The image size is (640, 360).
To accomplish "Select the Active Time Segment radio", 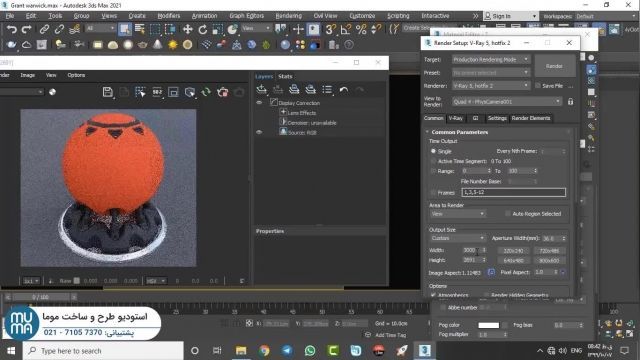I will (433, 161).
